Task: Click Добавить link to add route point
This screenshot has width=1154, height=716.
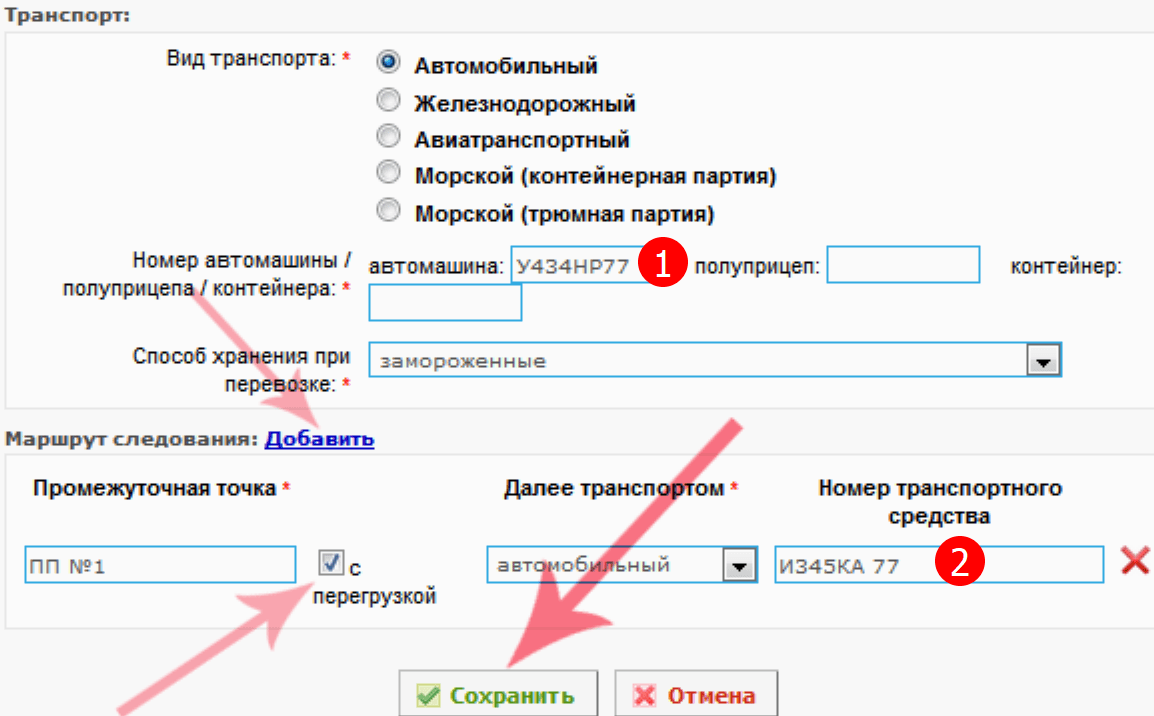Action: (x=319, y=438)
